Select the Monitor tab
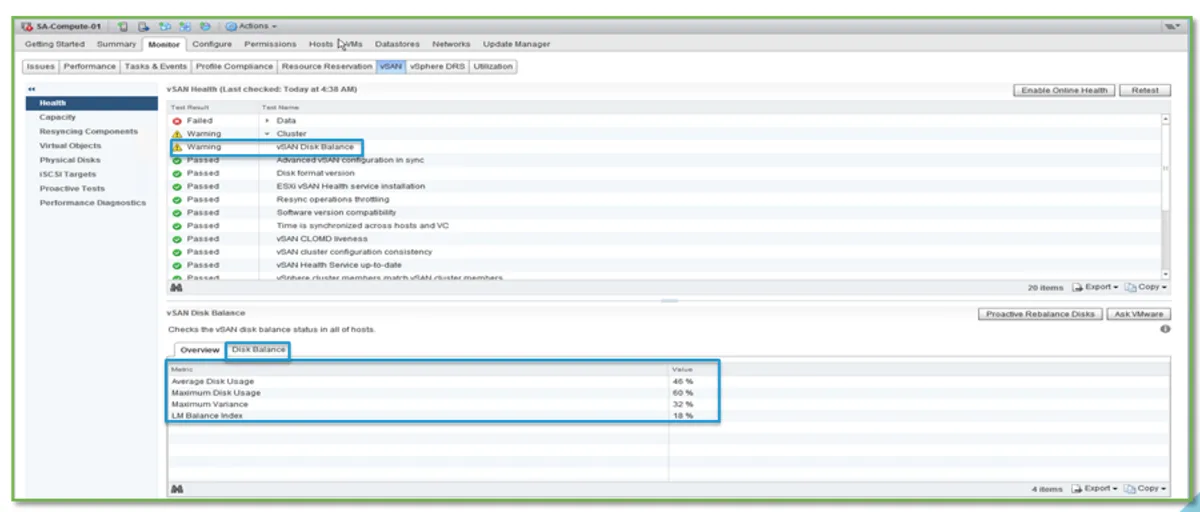The image size is (1200, 512). 163,44
